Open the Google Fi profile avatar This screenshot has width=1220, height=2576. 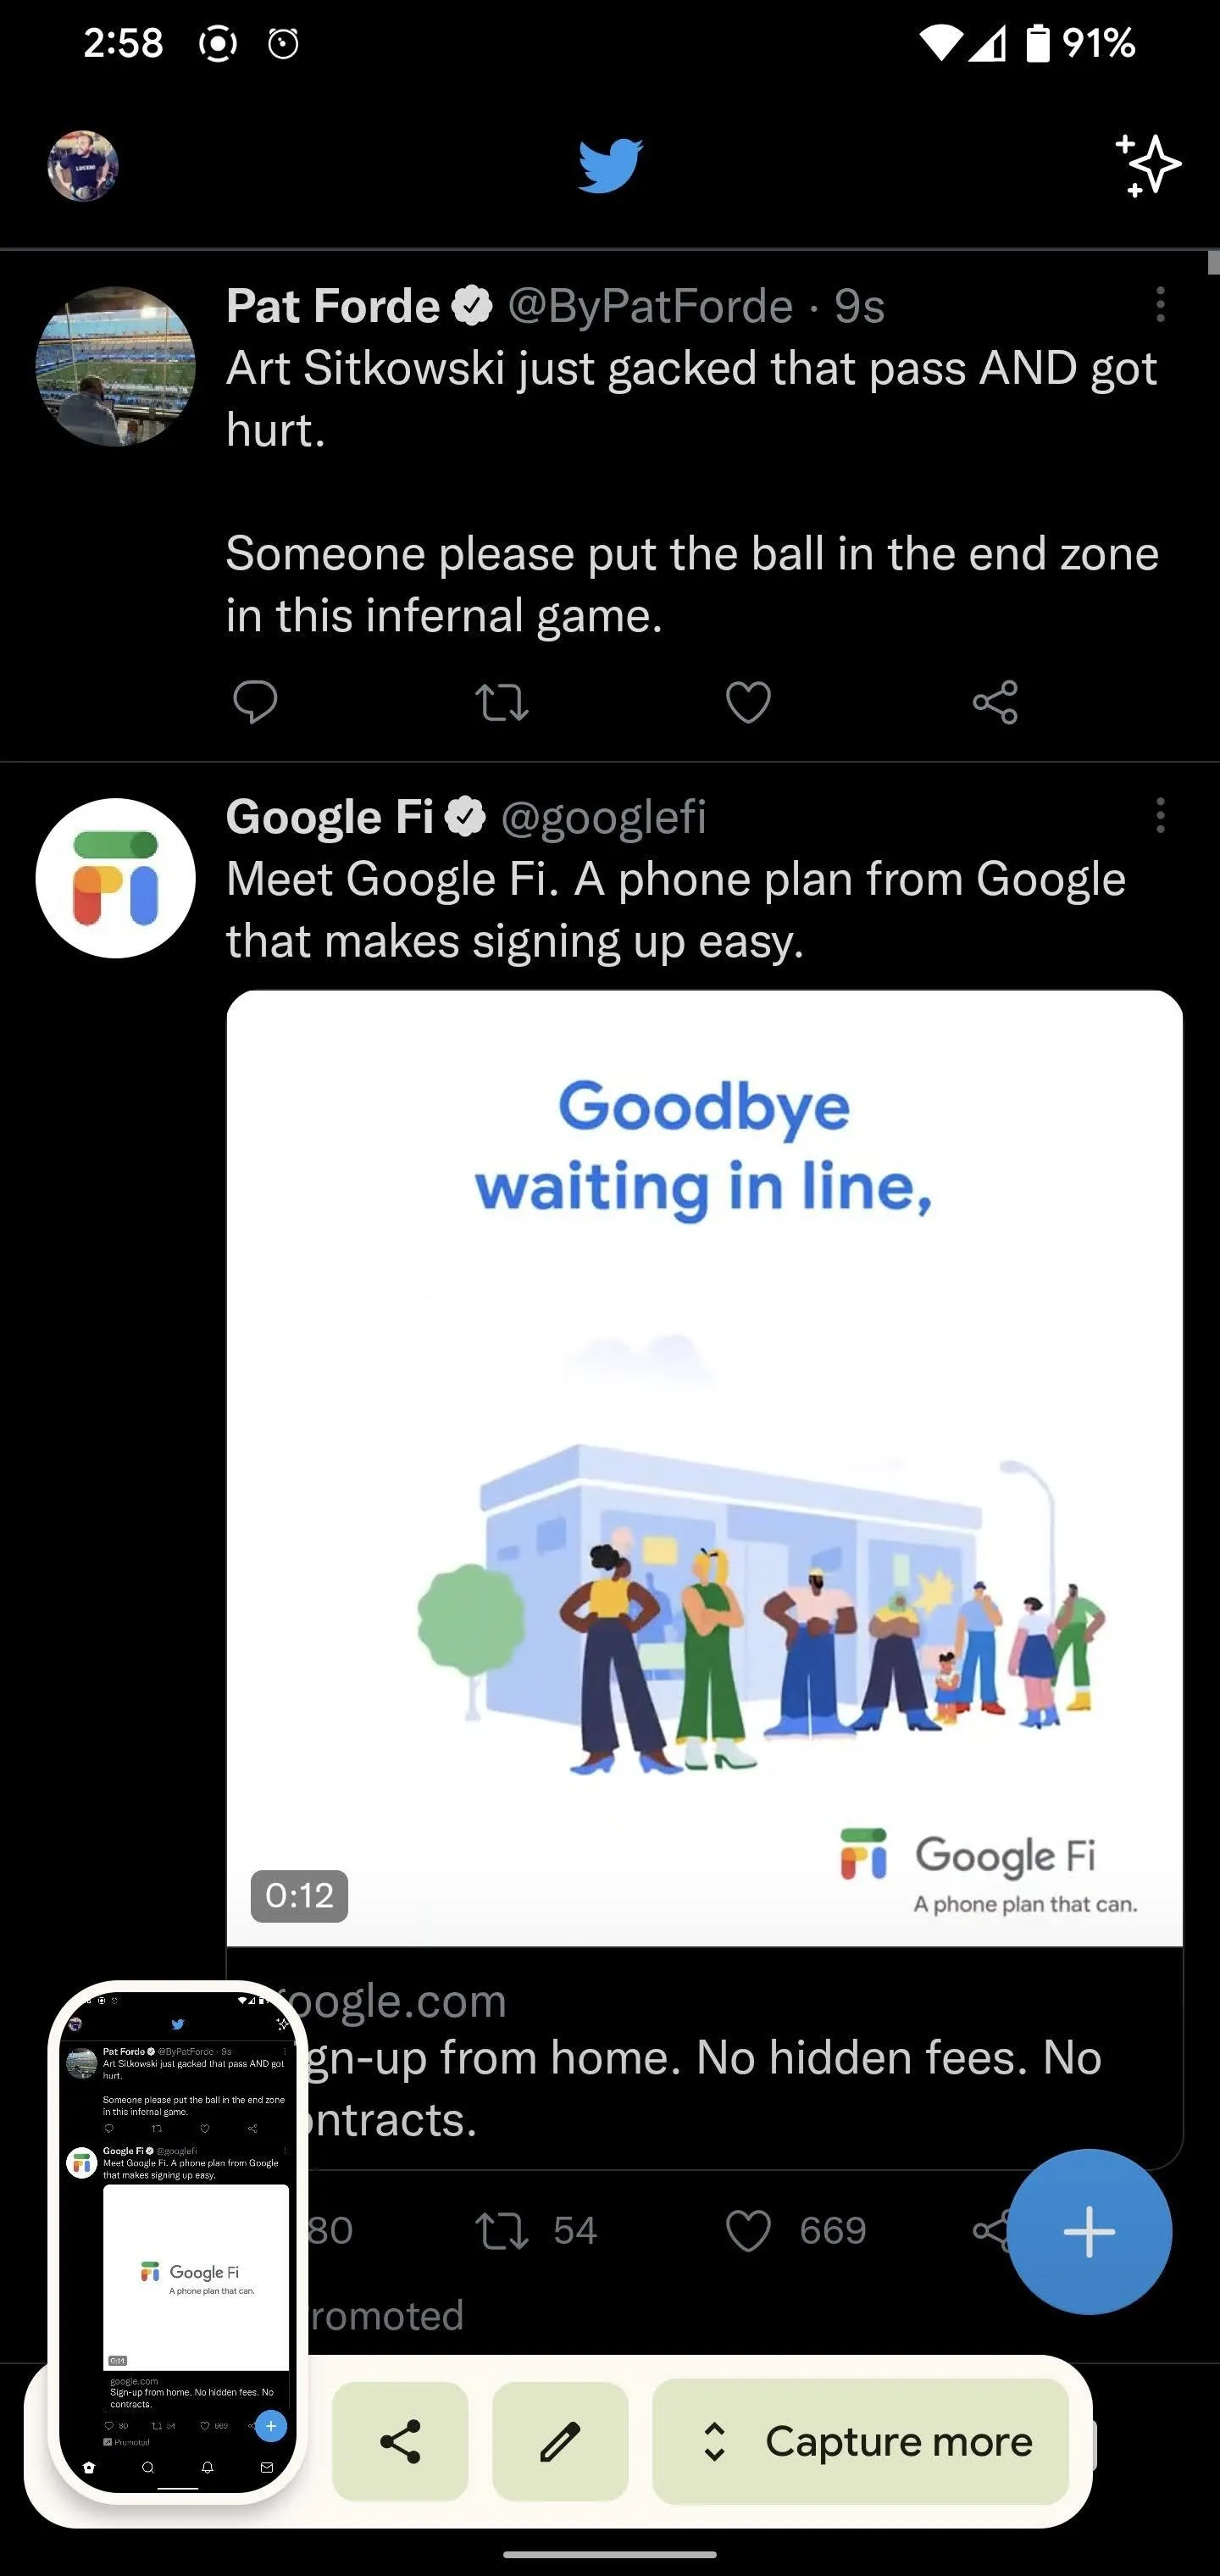click(x=115, y=877)
